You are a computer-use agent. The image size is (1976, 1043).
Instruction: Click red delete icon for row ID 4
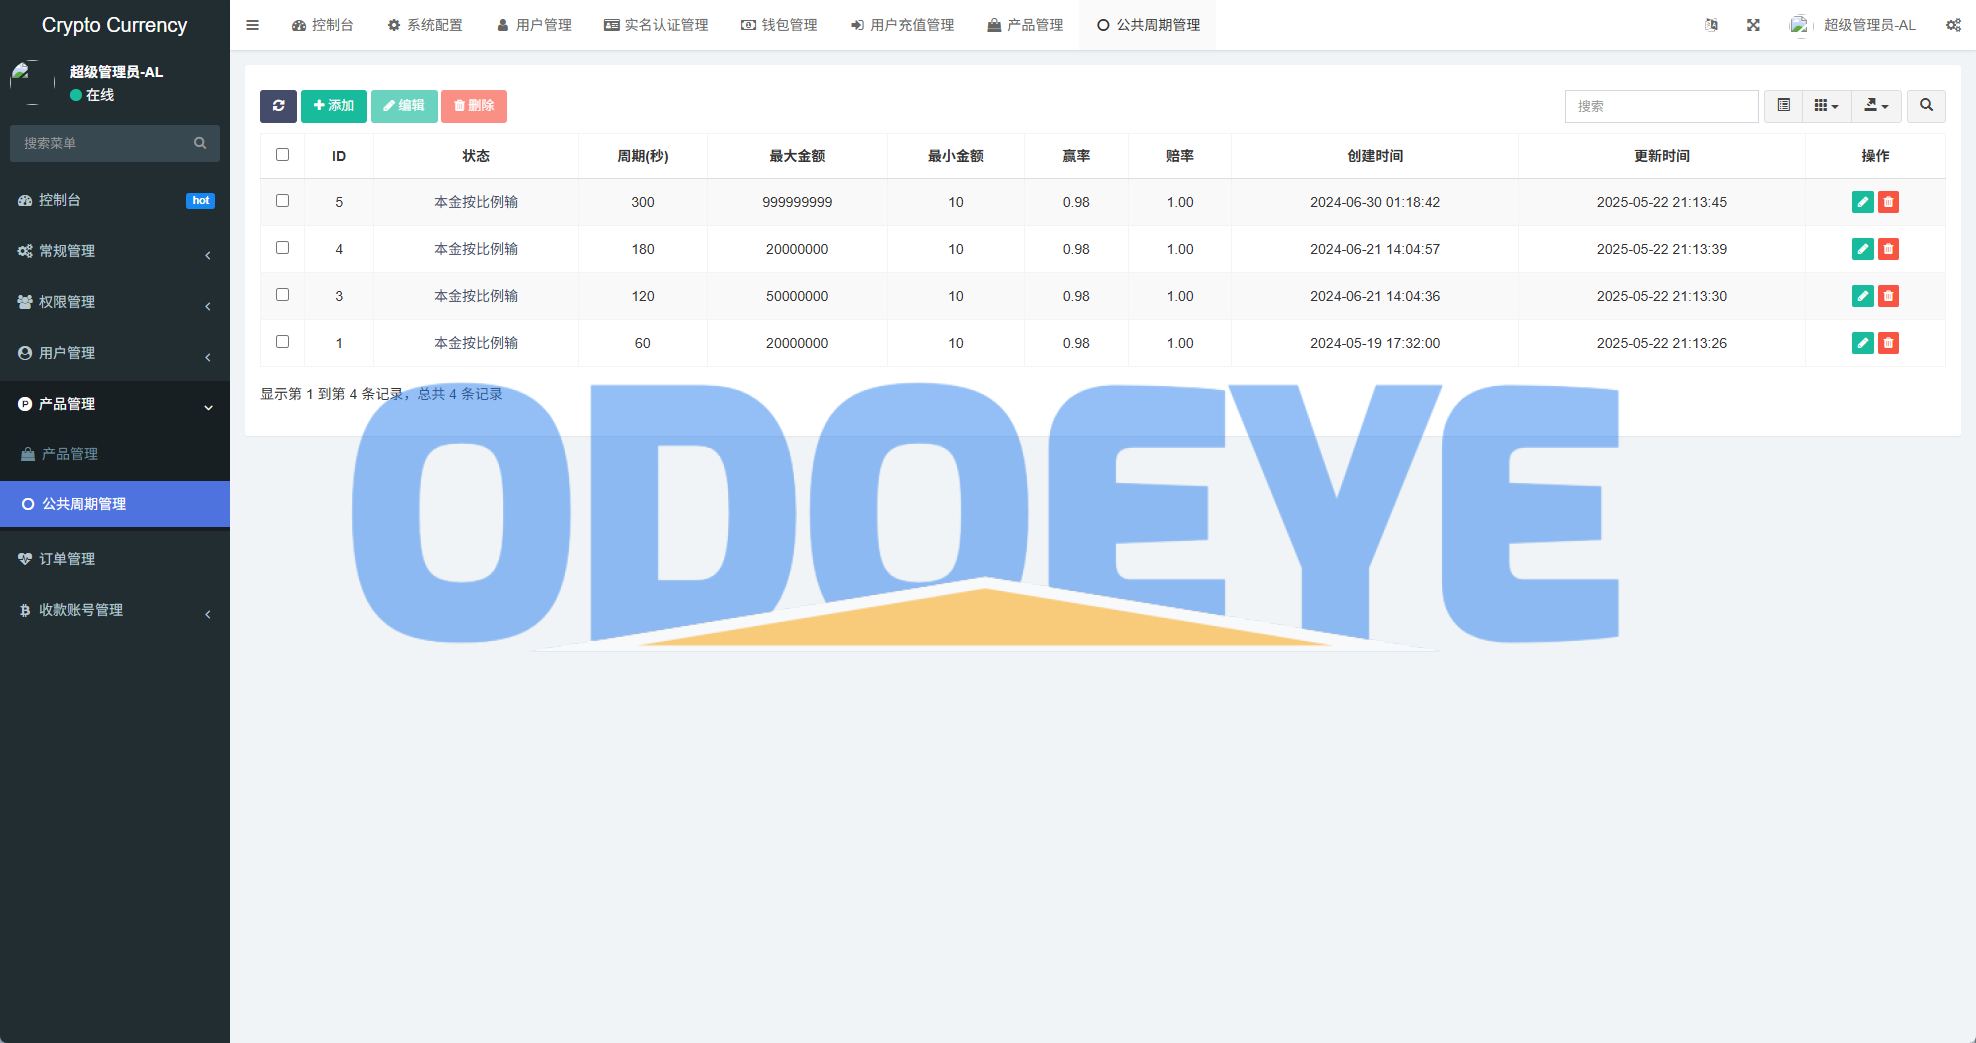[1888, 249]
